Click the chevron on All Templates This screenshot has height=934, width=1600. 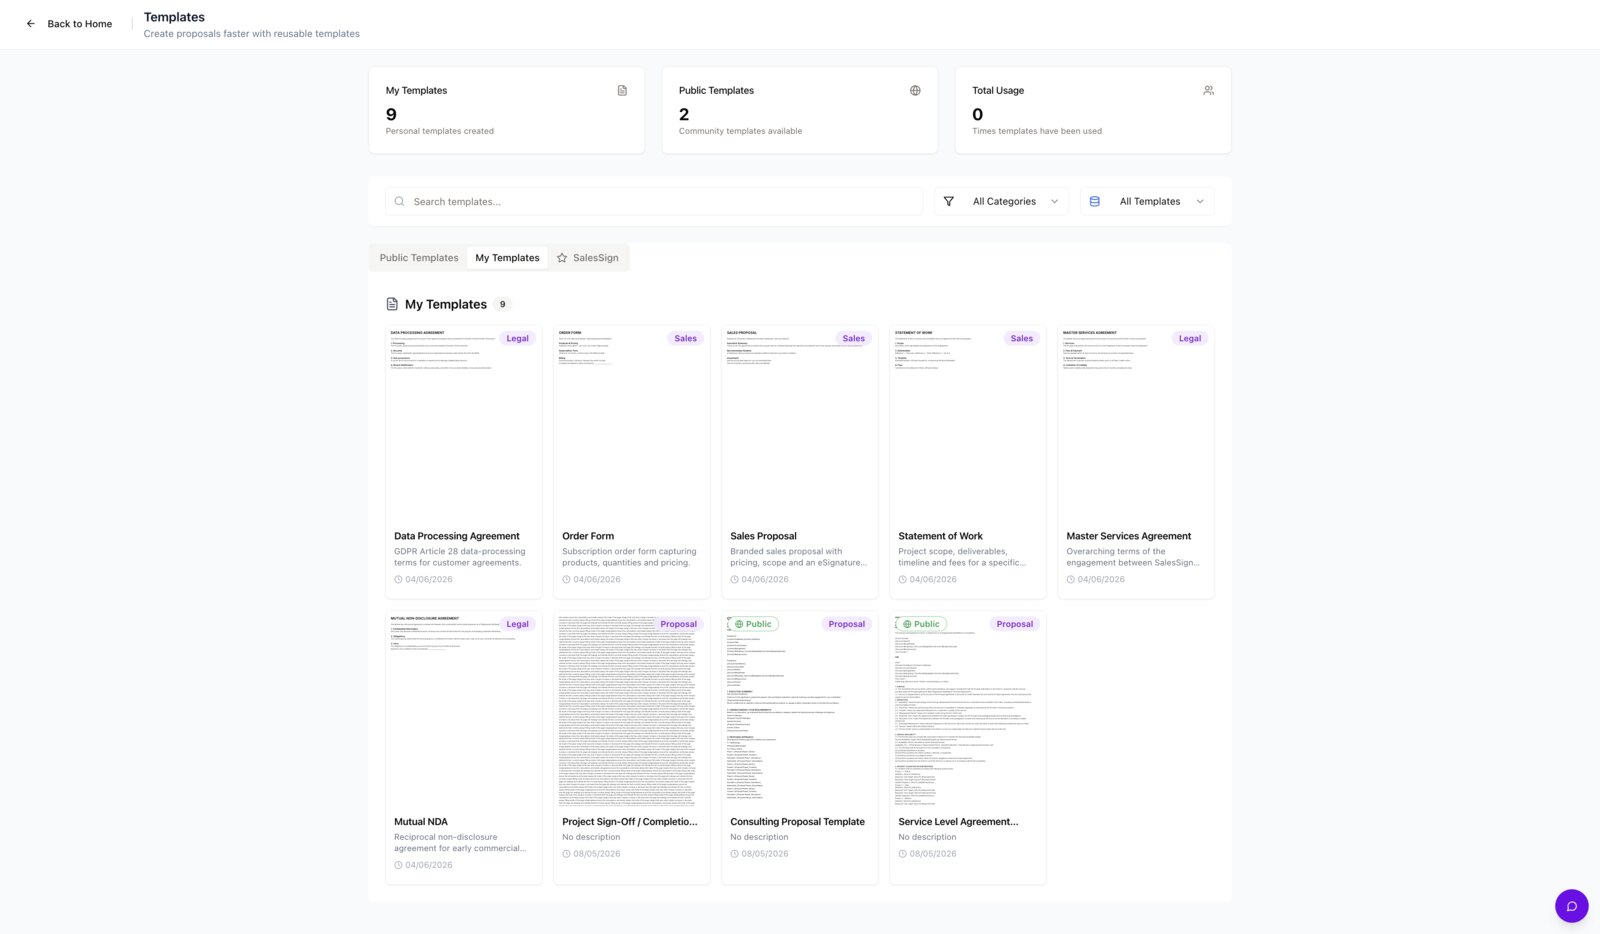[x=1200, y=202]
